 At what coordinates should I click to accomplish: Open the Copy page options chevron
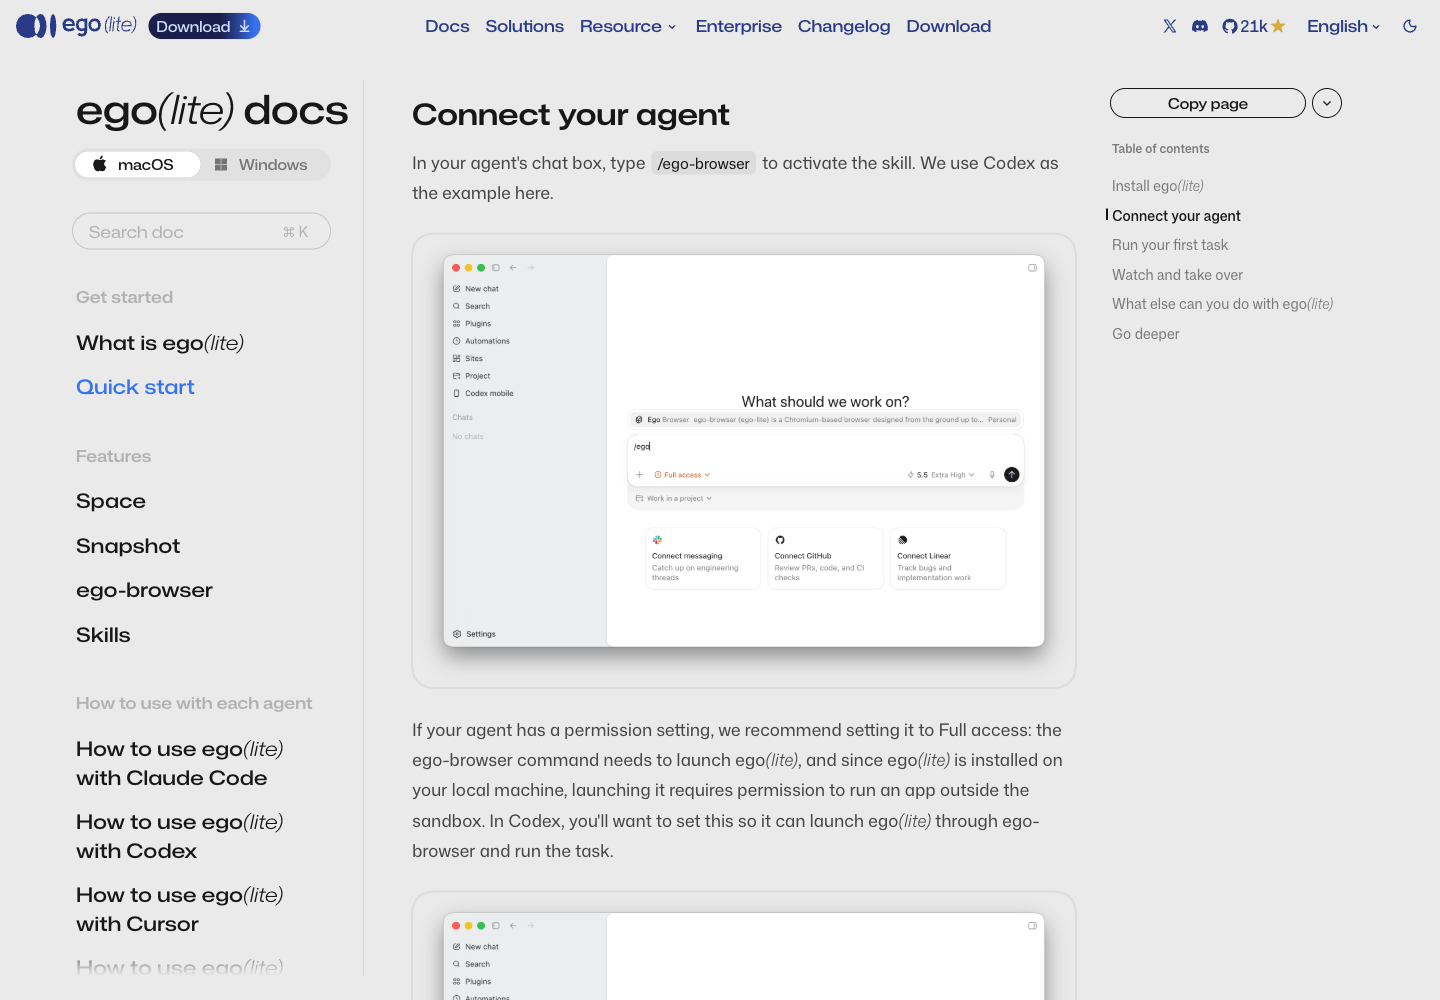pyautogui.click(x=1327, y=103)
